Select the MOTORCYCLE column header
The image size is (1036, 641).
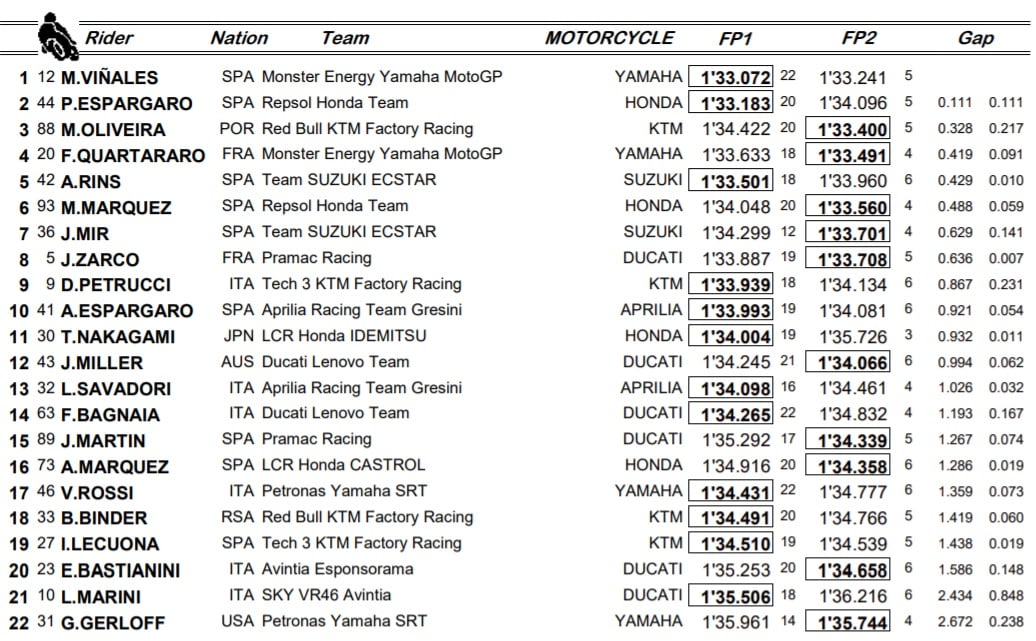(609, 38)
